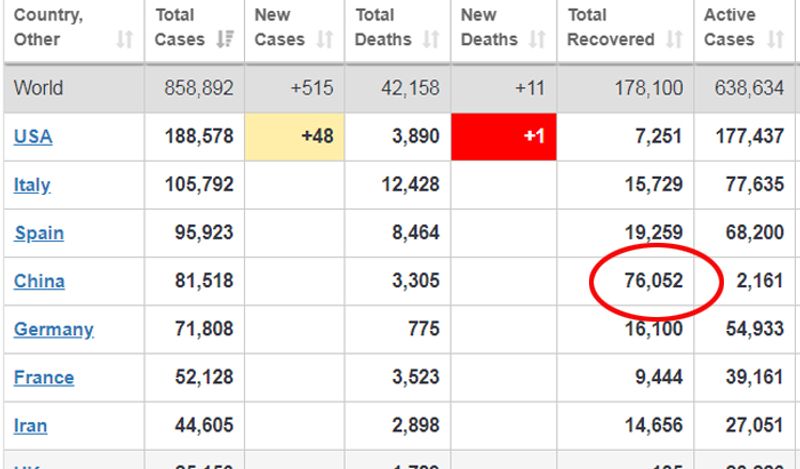800x469 pixels.
Task: Select China total cases 81,518
Action: [204, 281]
